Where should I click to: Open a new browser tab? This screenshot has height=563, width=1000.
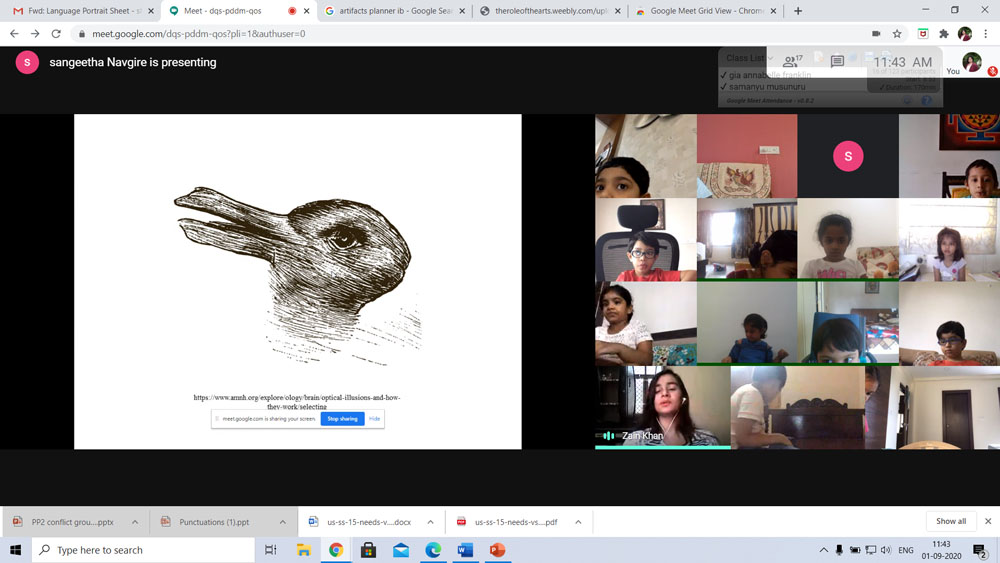click(x=798, y=11)
